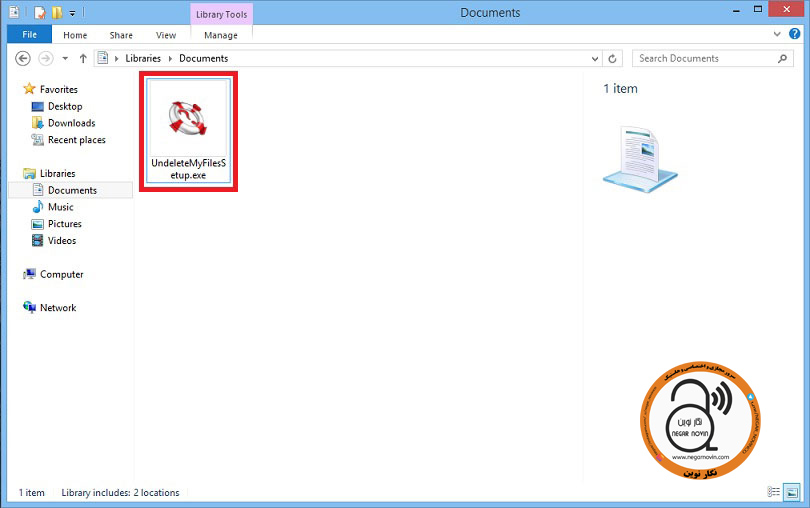This screenshot has width=810, height=508.
Task: Open the File menu
Action: coord(29,35)
